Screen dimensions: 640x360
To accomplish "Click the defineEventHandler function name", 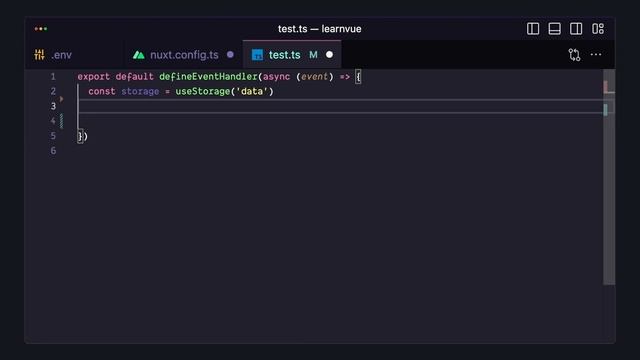I will 208,77.
